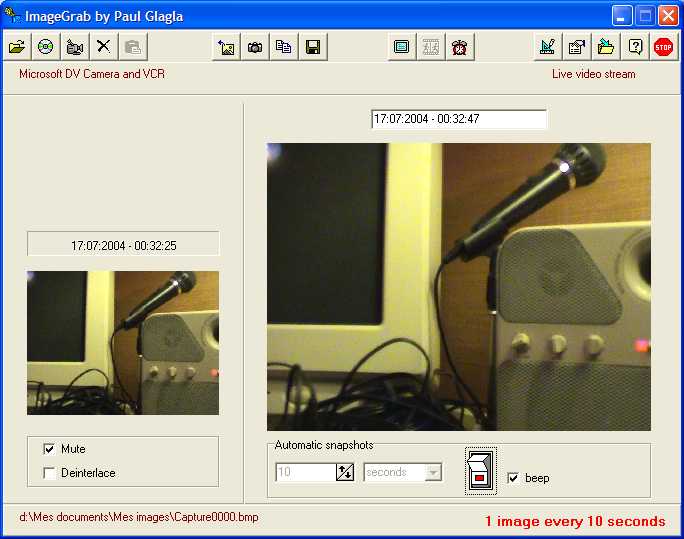Select the video camera capture device icon
The width and height of the screenshot is (684, 539).
point(75,46)
